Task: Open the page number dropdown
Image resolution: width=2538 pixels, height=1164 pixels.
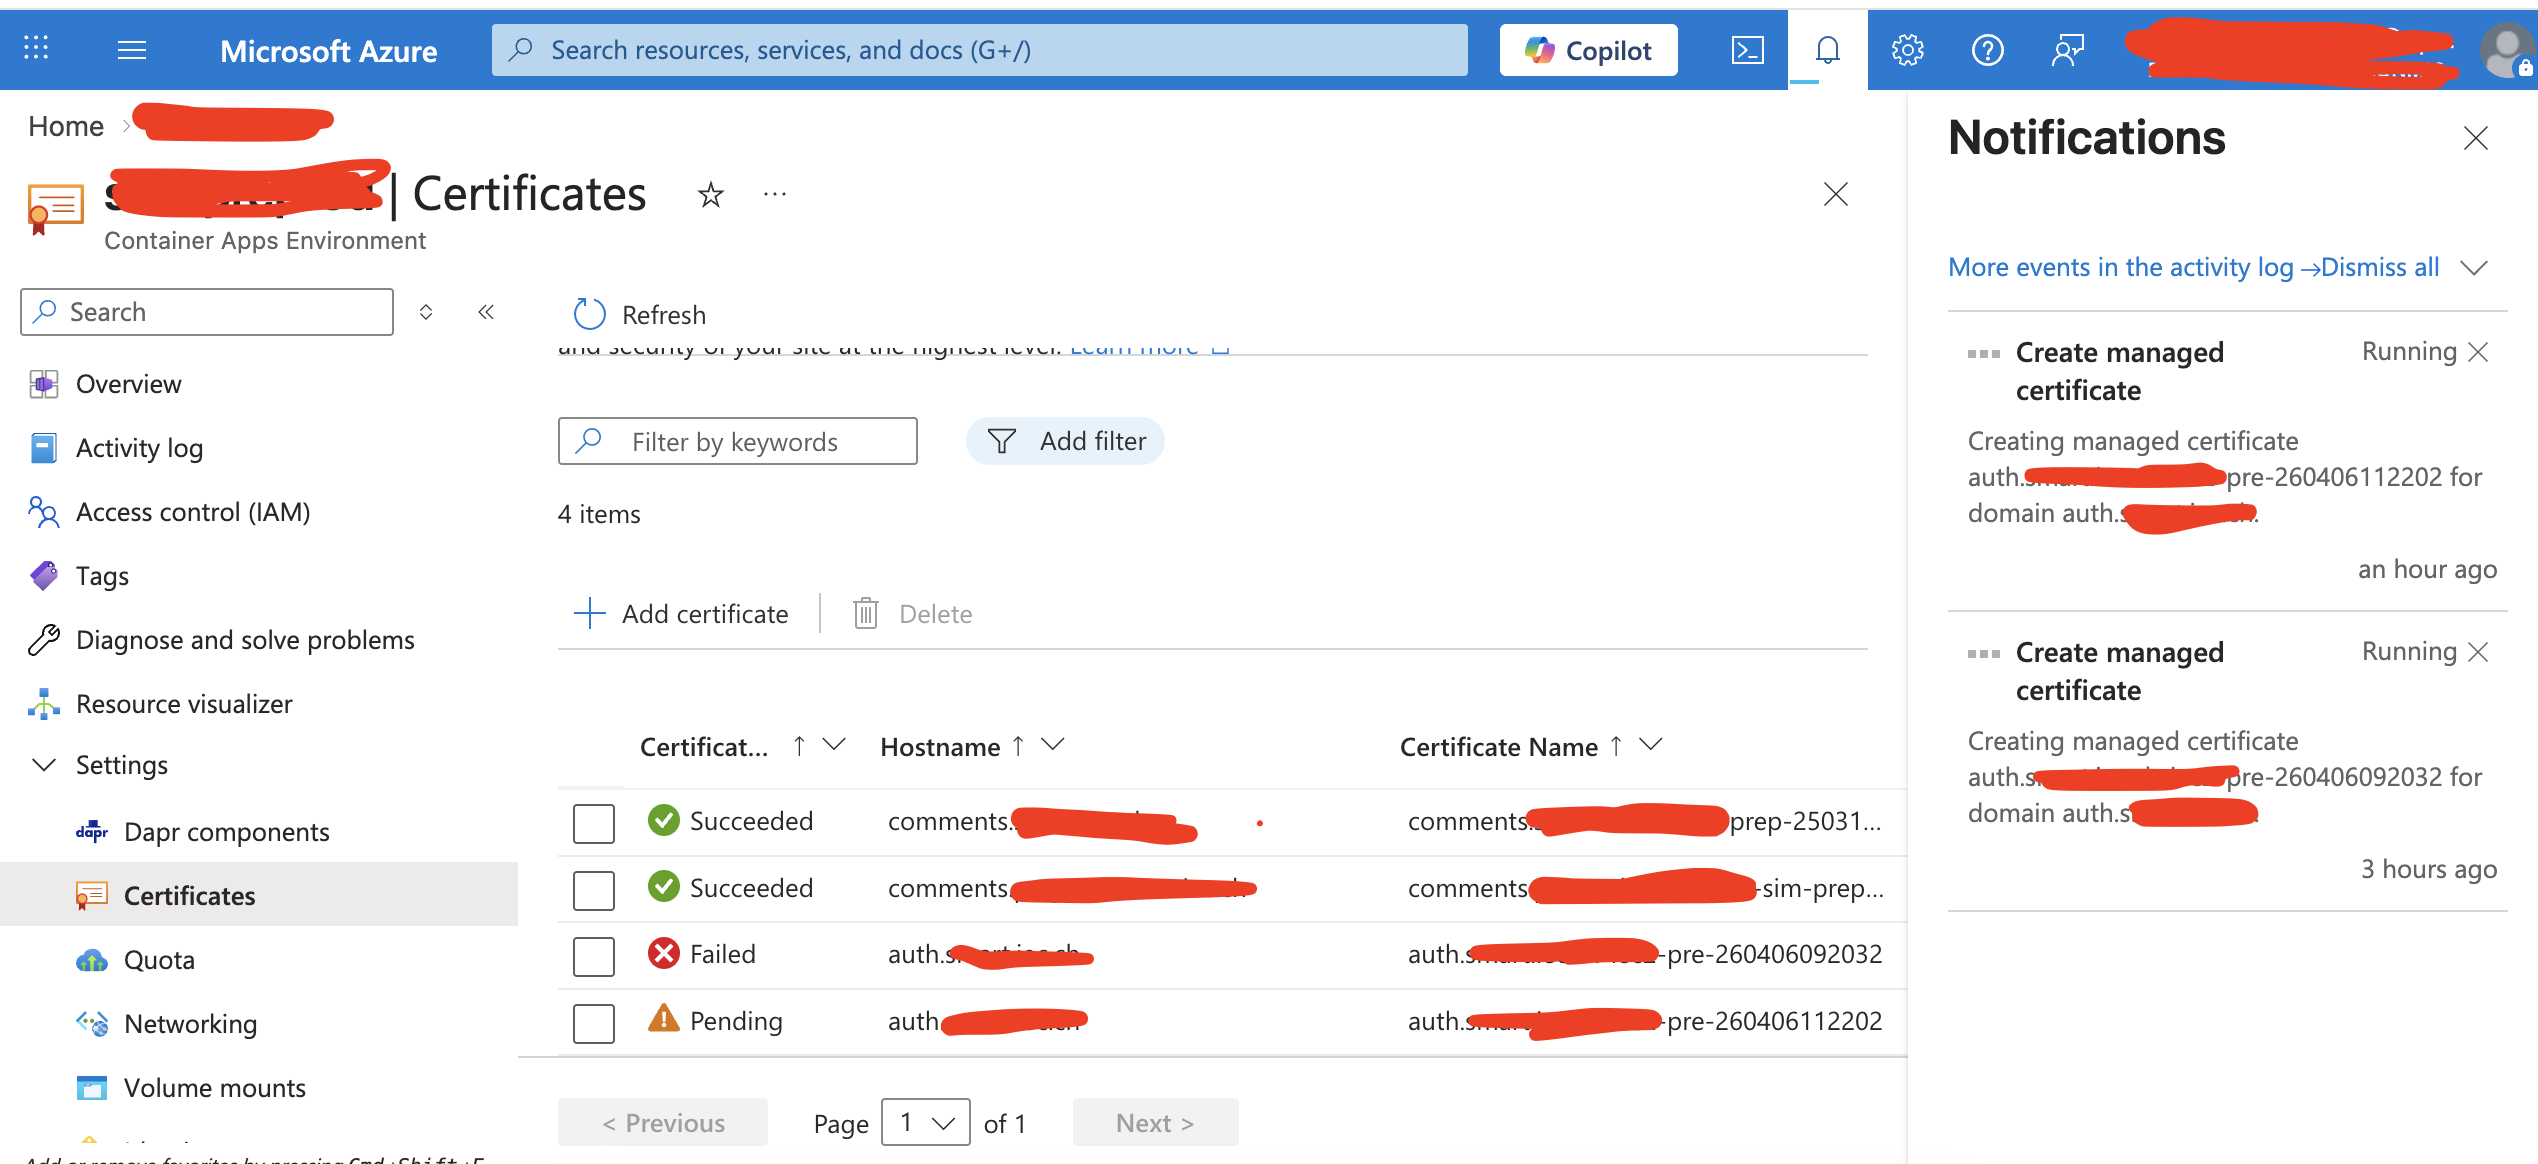Action: pos(925,1122)
